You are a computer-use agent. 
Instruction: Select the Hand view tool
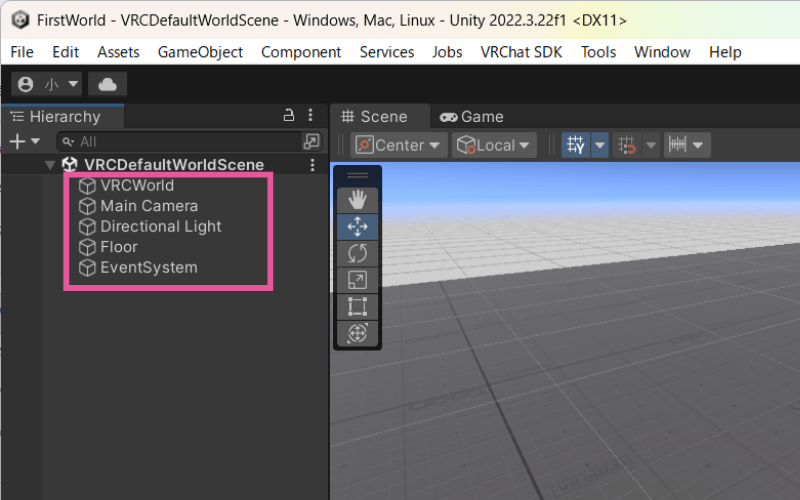[x=357, y=199]
